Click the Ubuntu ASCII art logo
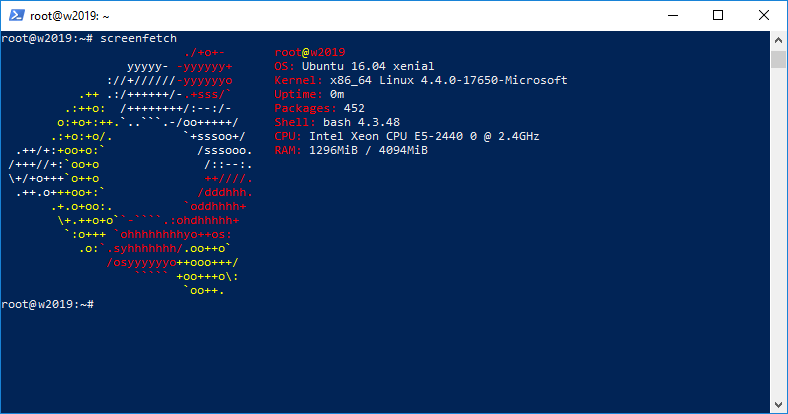 (x=131, y=171)
